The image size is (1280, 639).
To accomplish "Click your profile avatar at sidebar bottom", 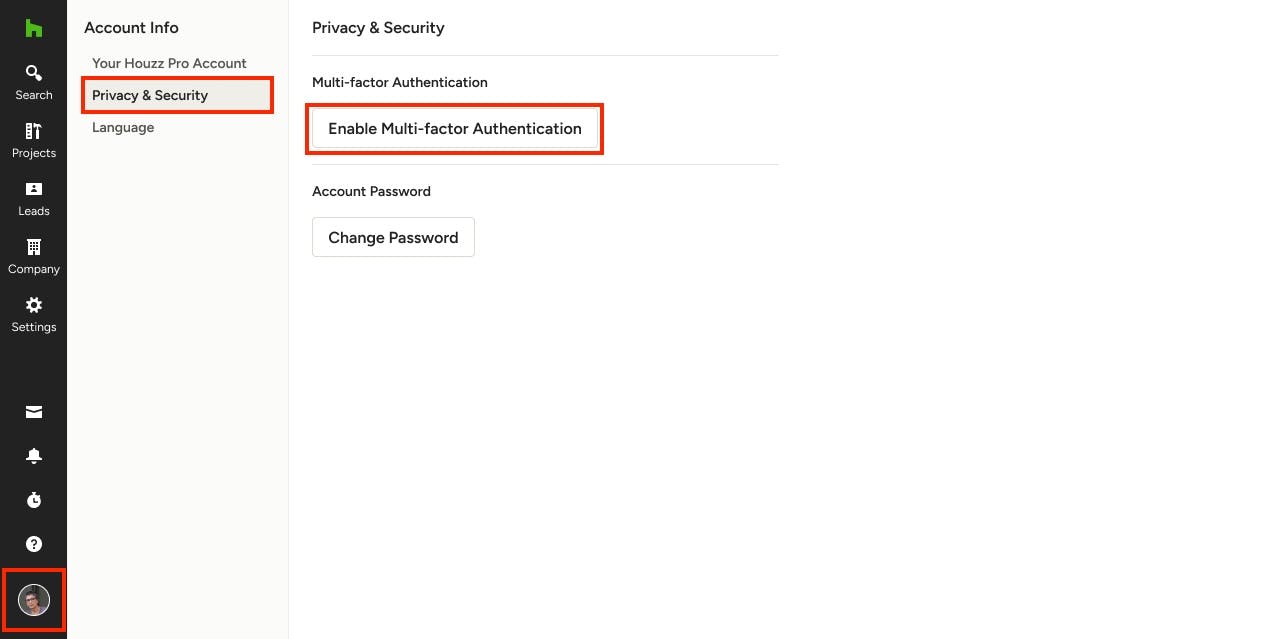I will point(33,599).
